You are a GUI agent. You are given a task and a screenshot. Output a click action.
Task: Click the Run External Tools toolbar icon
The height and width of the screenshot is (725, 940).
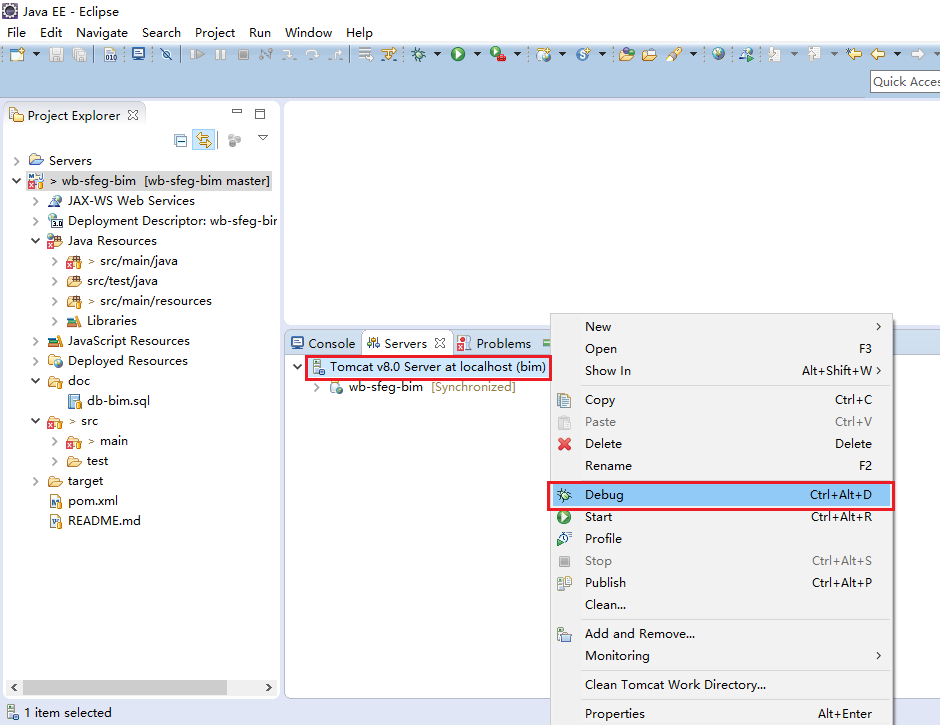(x=498, y=55)
